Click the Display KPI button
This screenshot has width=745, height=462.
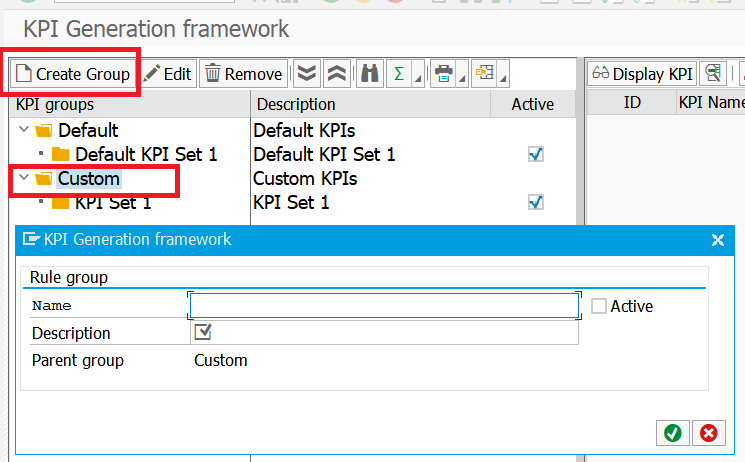(x=642, y=74)
